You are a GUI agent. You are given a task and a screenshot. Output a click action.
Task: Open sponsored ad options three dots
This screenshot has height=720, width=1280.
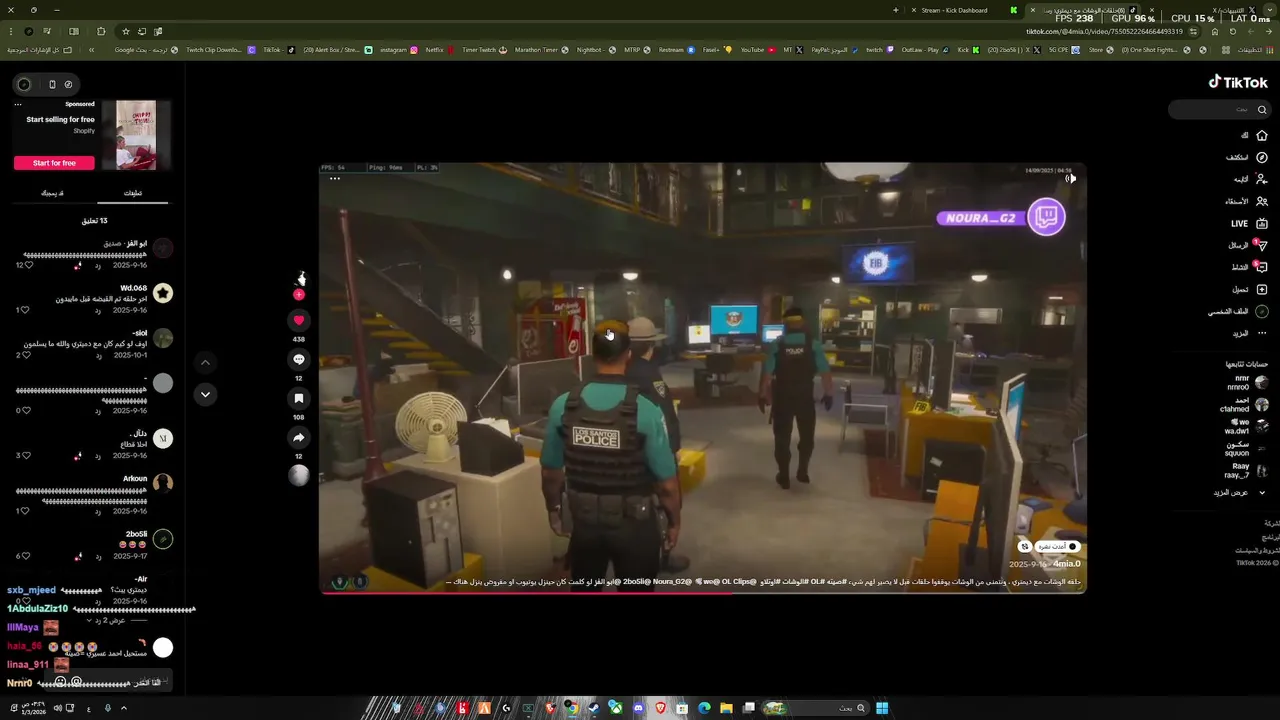[18, 104]
